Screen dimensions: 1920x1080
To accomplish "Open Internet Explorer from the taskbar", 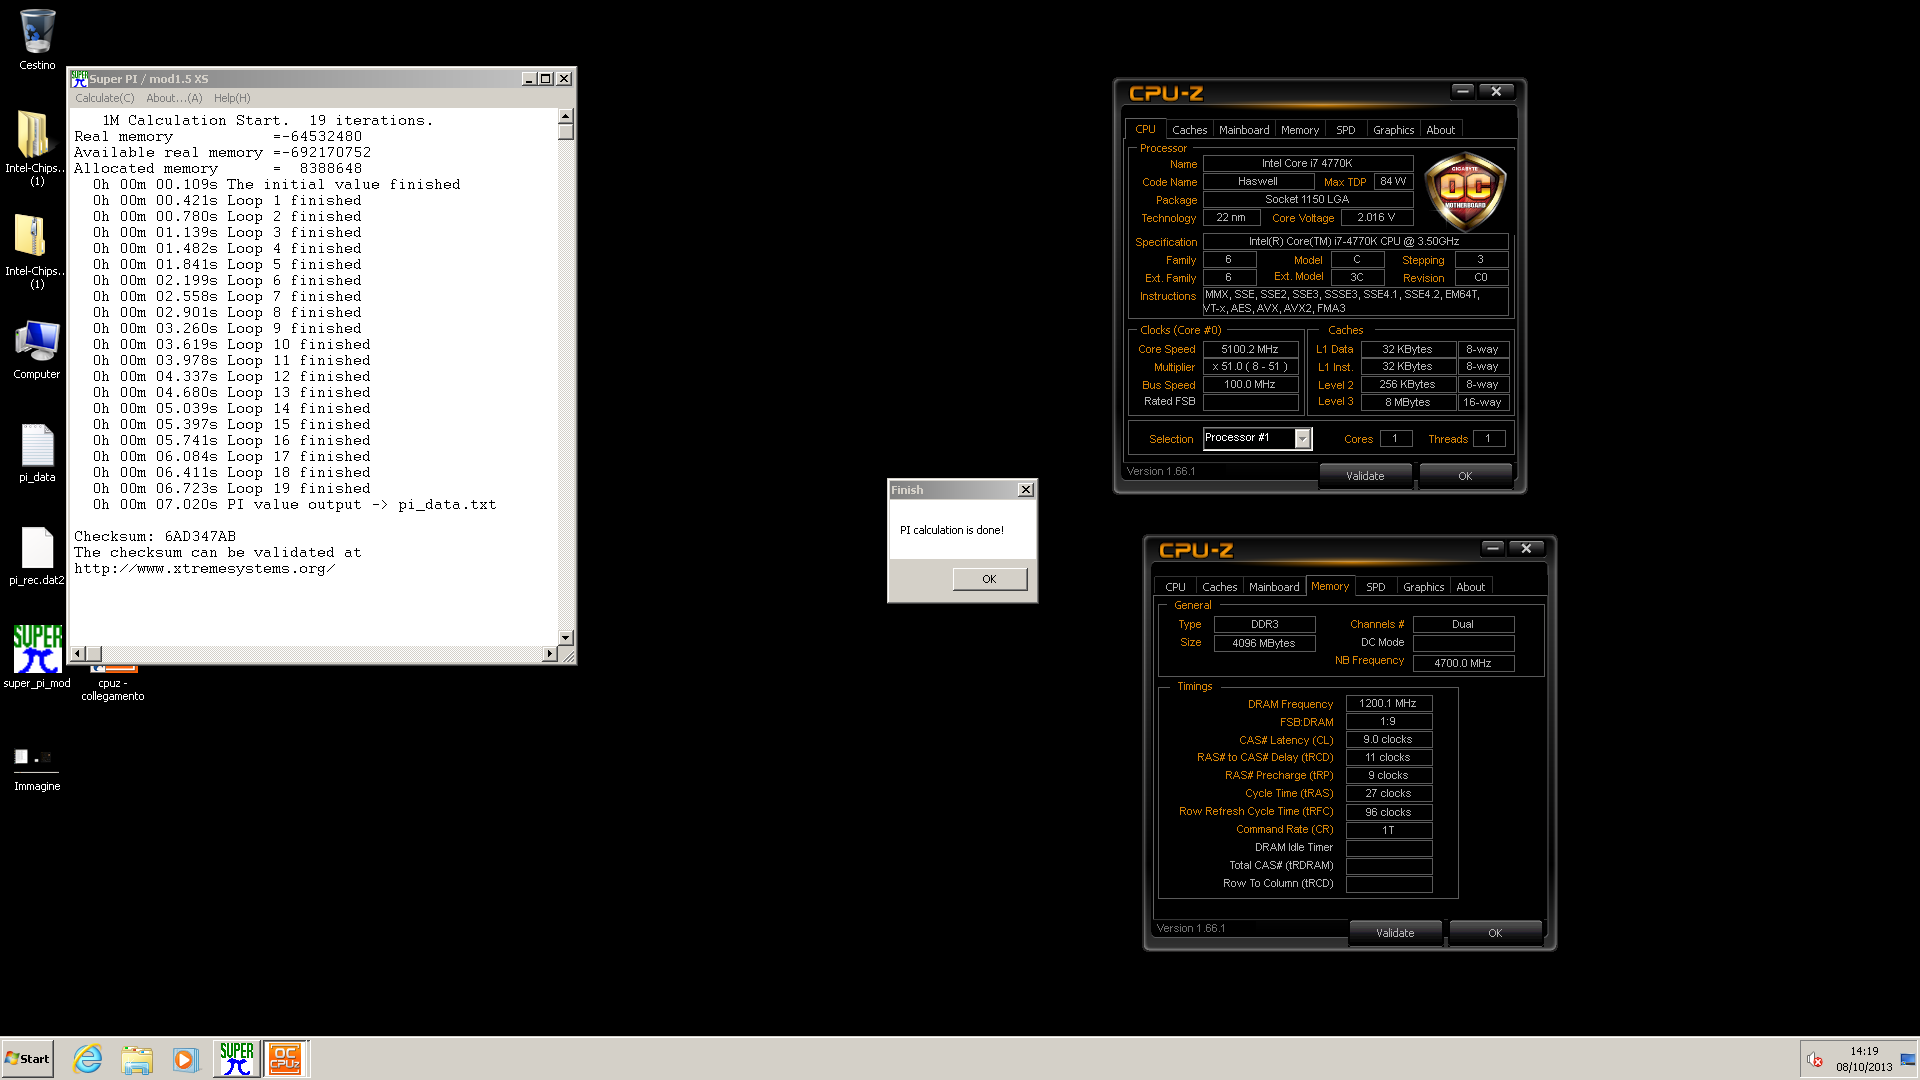I will point(88,1059).
